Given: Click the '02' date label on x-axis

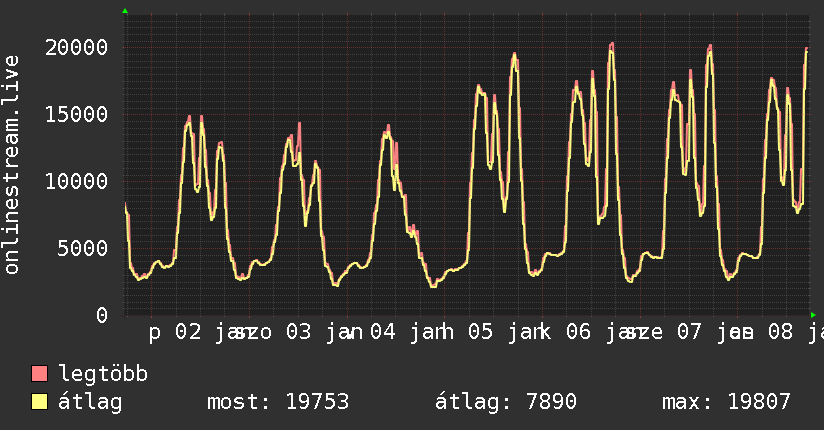Looking at the screenshot, I should point(188,332).
